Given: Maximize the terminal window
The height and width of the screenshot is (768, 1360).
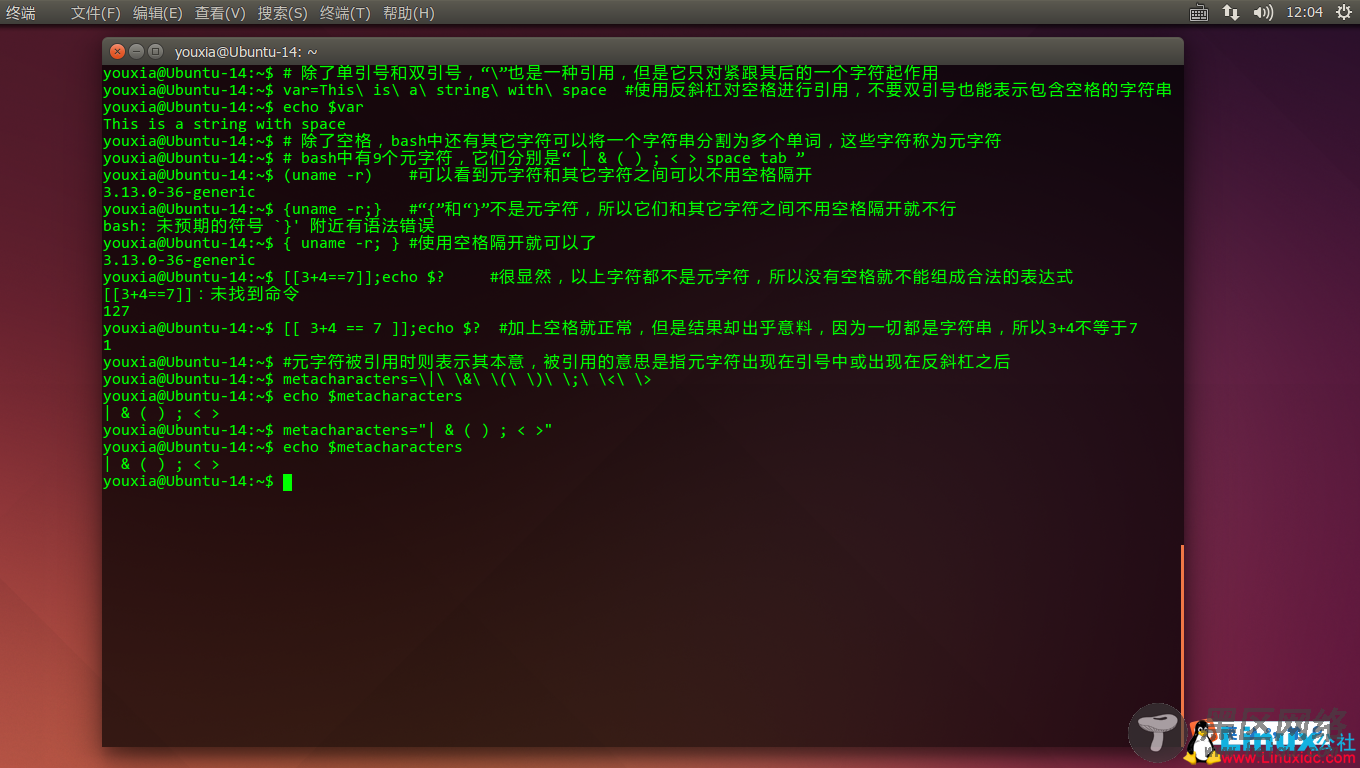Looking at the screenshot, I should 155,51.
